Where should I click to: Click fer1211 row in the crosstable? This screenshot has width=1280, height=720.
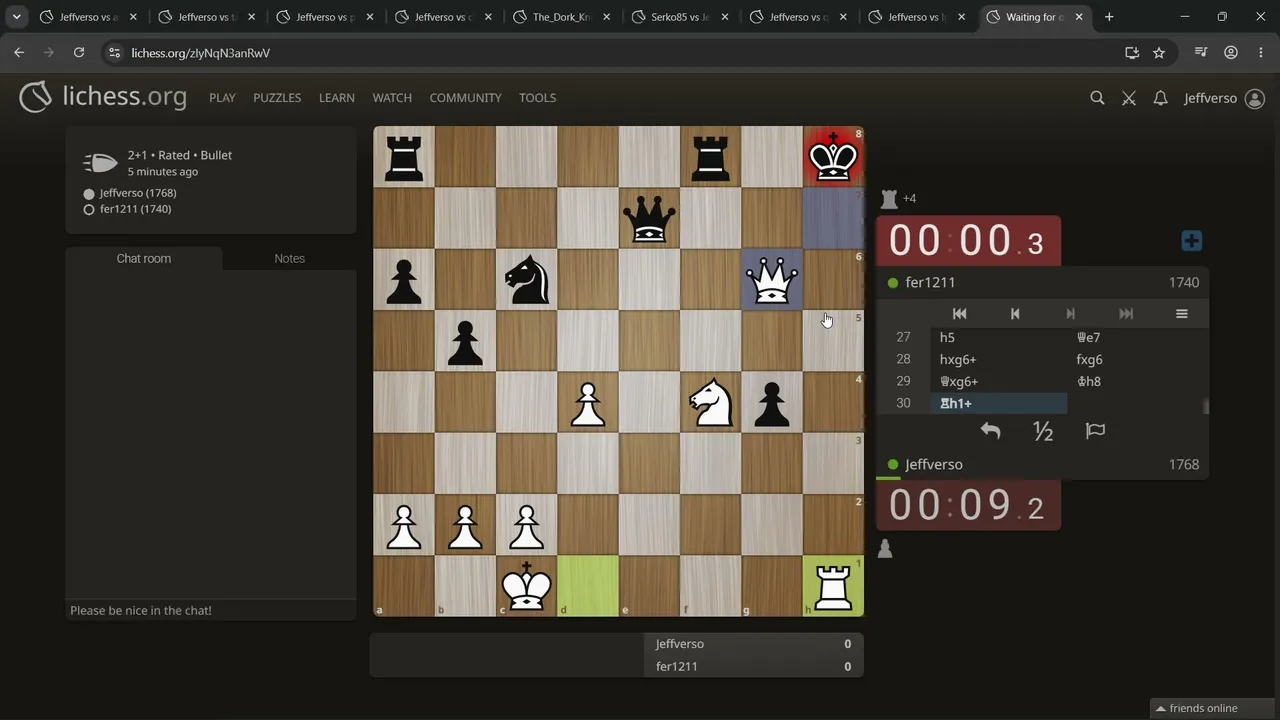[x=754, y=666]
